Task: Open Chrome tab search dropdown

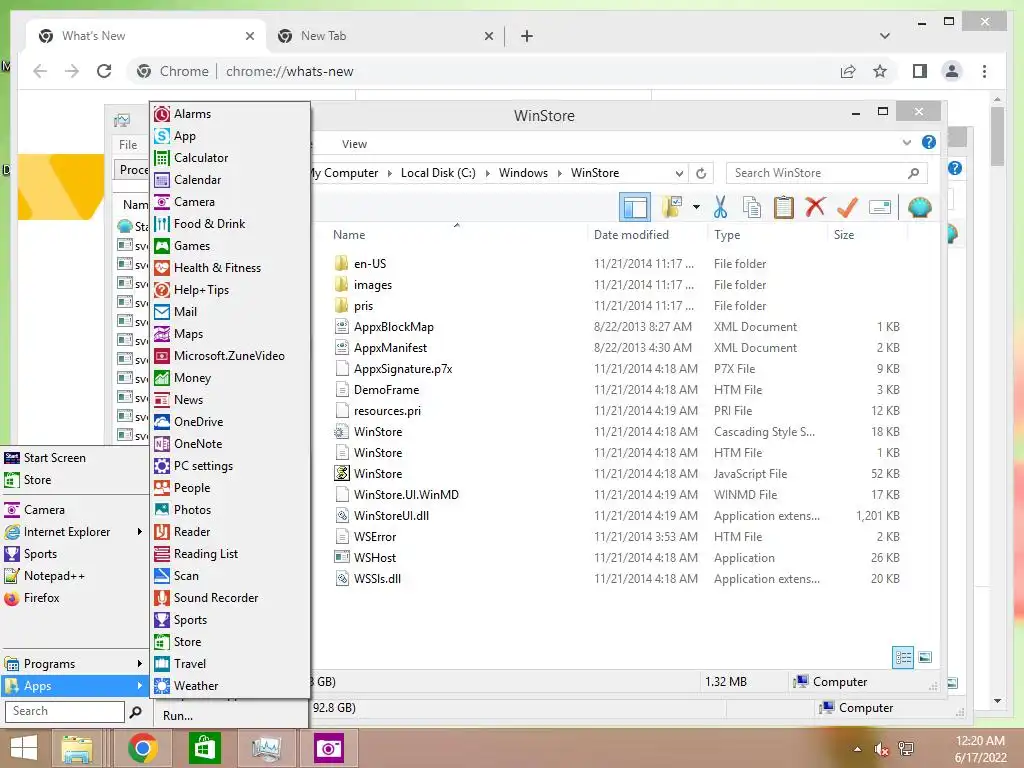Action: click(x=884, y=36)
